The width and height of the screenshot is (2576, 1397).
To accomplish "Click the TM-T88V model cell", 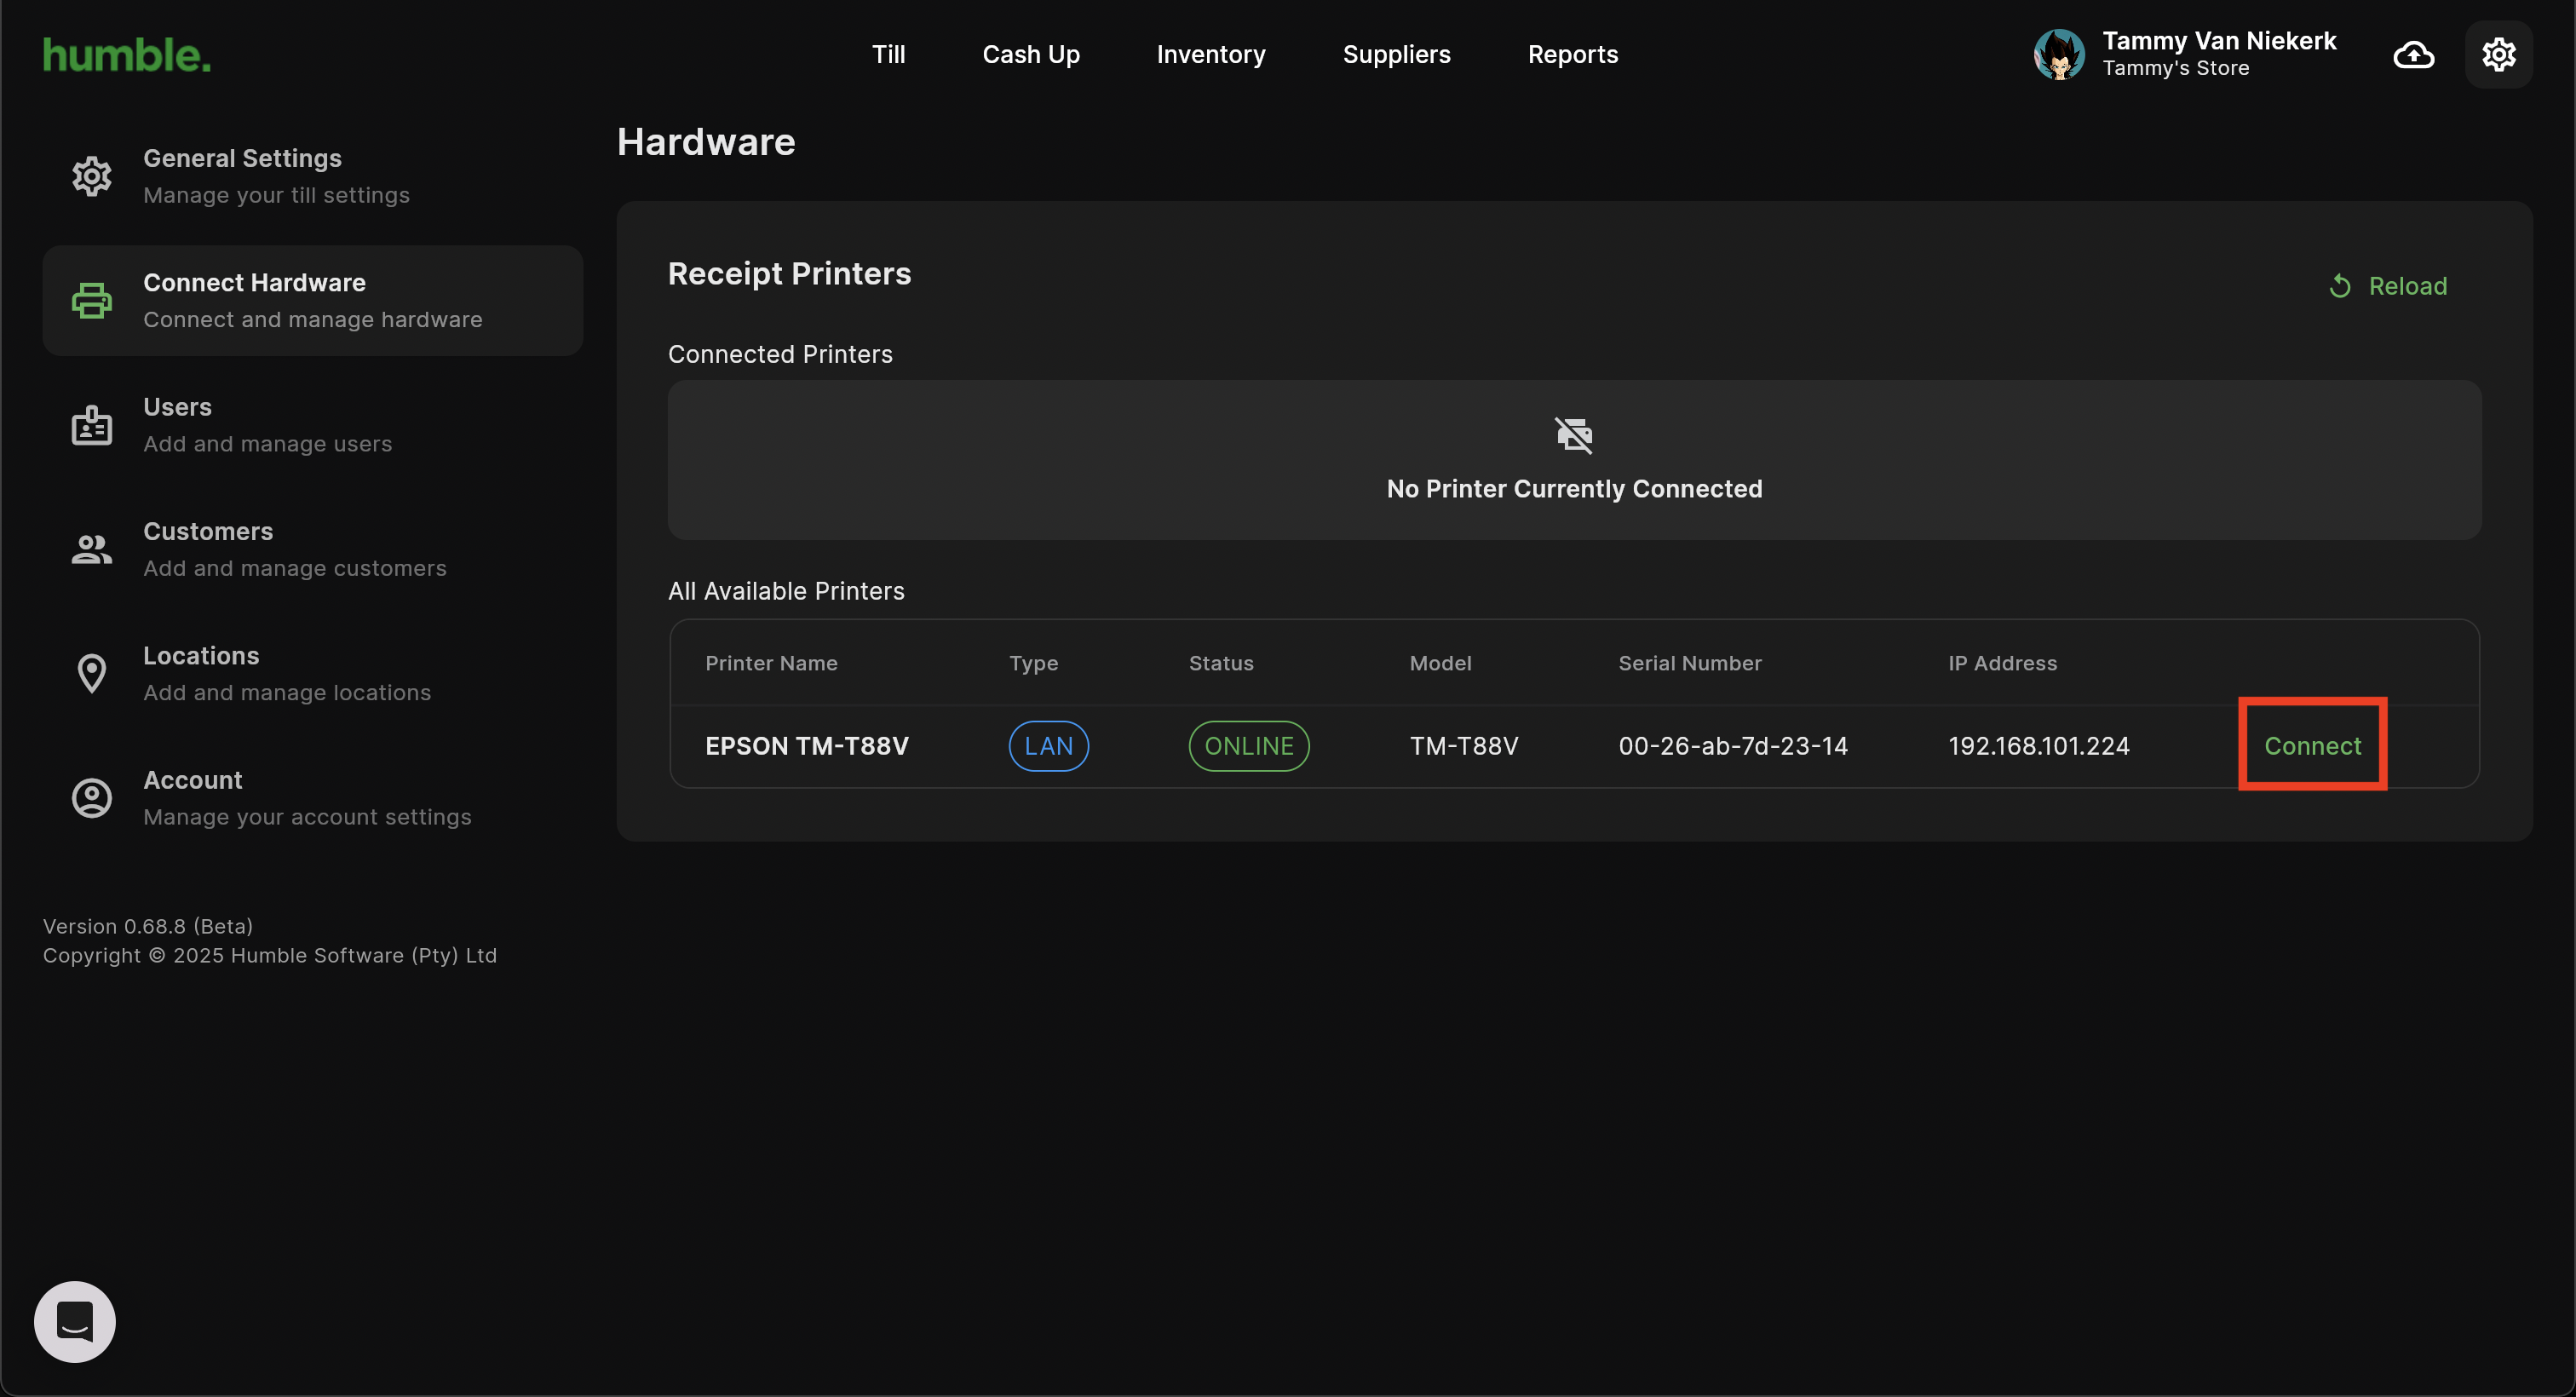I will 1464,746.
